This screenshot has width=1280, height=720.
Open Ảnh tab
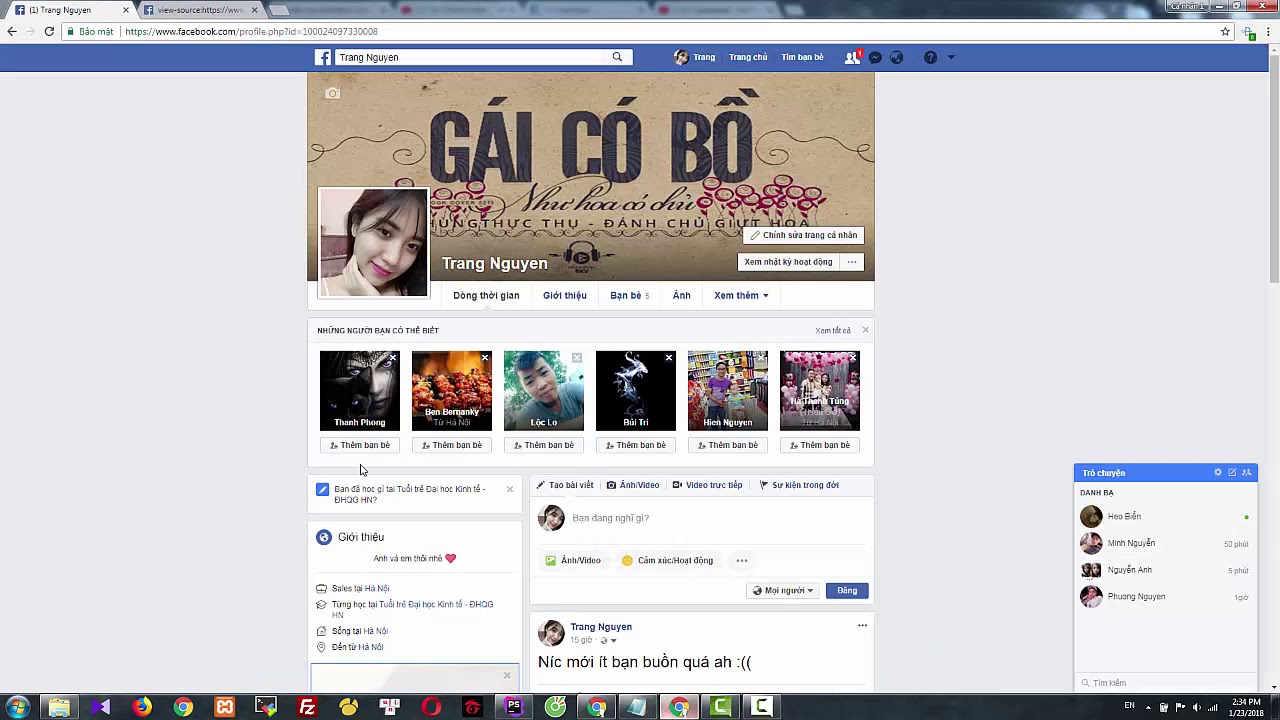point(681,295)
